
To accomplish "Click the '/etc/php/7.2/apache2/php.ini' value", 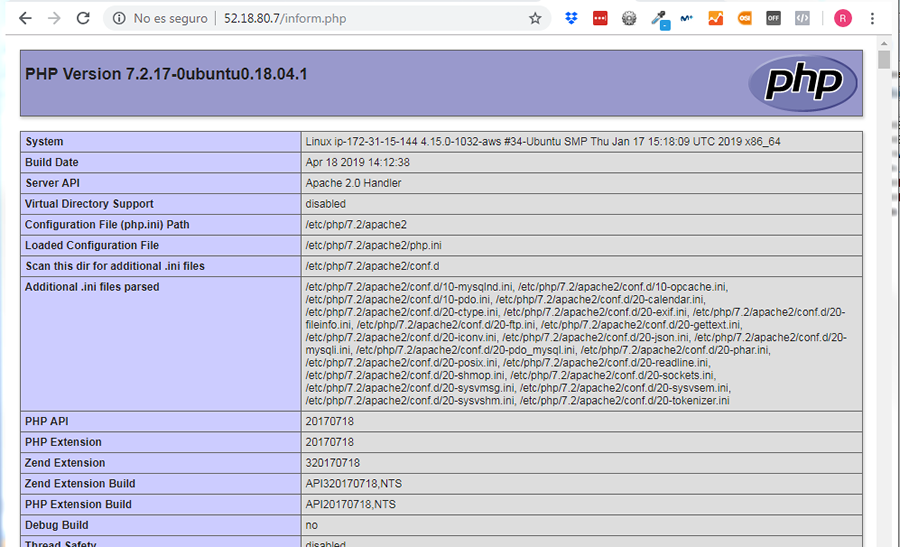I will pyautogui.click(x=374, y=245).
